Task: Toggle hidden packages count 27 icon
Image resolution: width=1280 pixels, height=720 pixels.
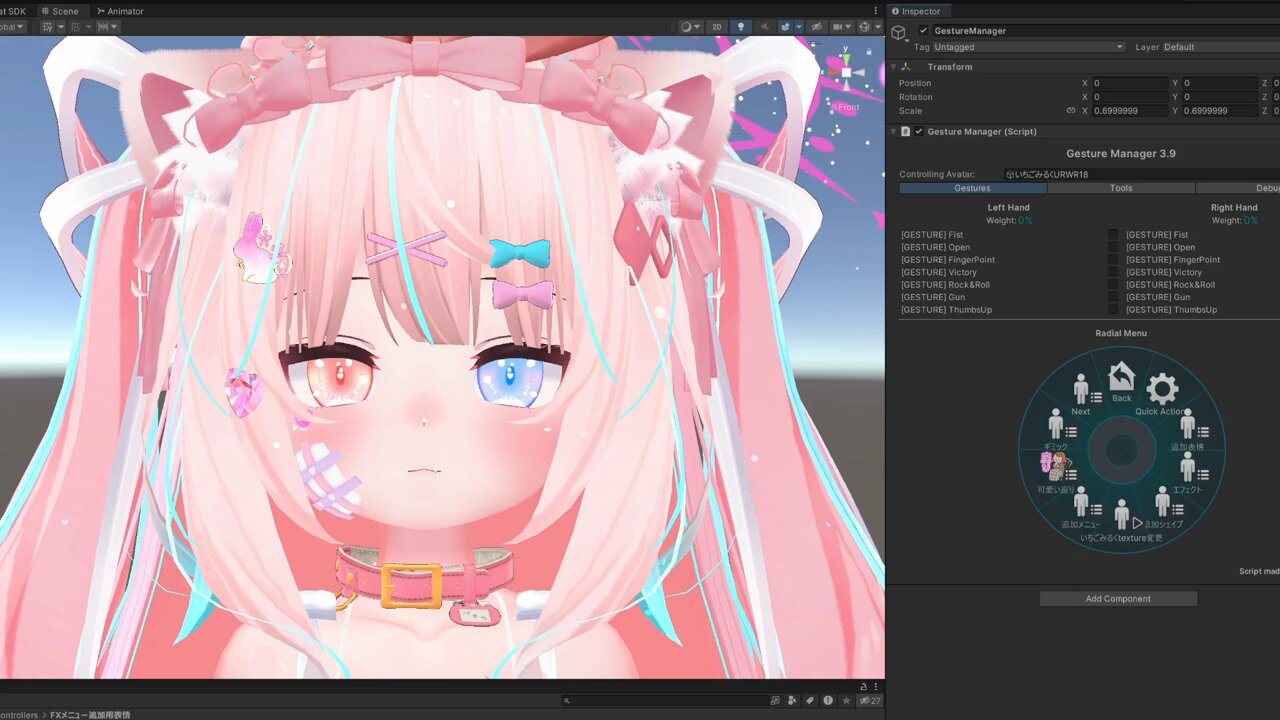Action: [870, 700]
